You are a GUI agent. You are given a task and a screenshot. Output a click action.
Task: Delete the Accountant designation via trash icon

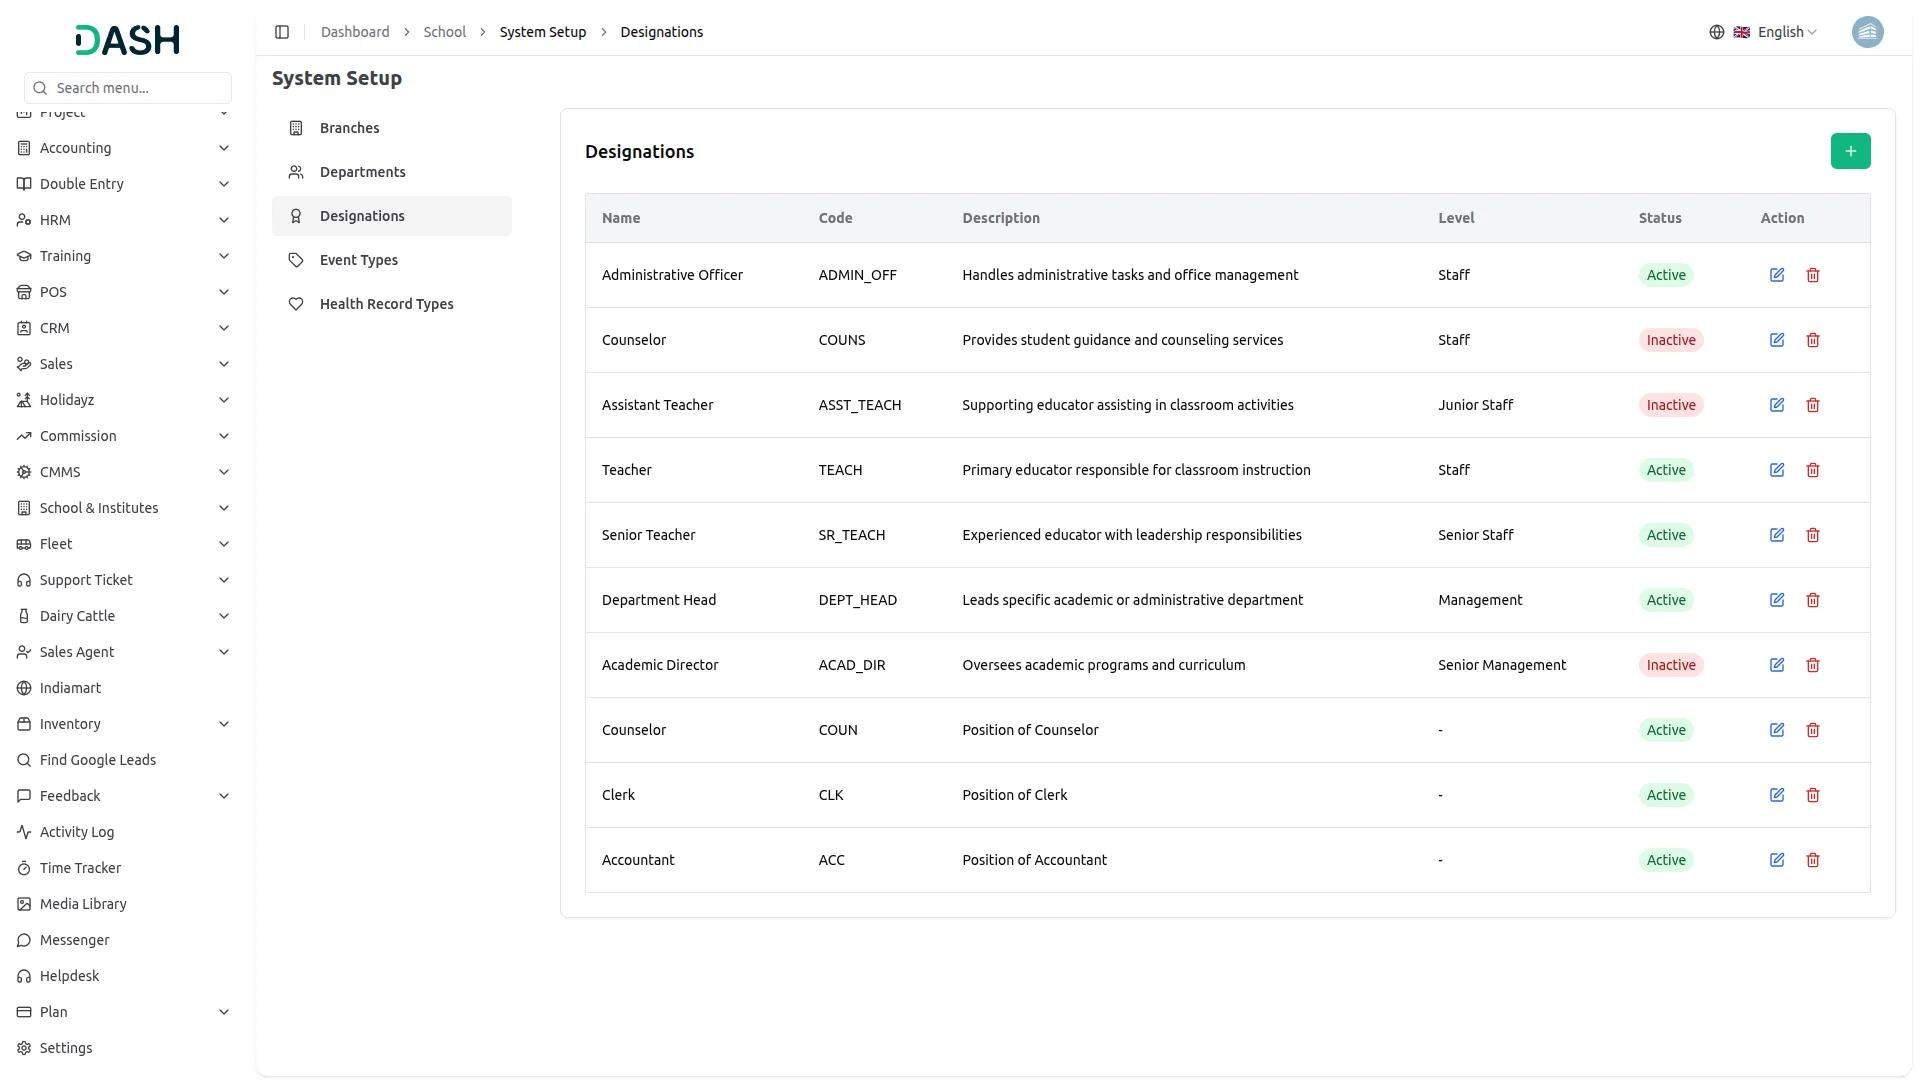[1813, 860]
